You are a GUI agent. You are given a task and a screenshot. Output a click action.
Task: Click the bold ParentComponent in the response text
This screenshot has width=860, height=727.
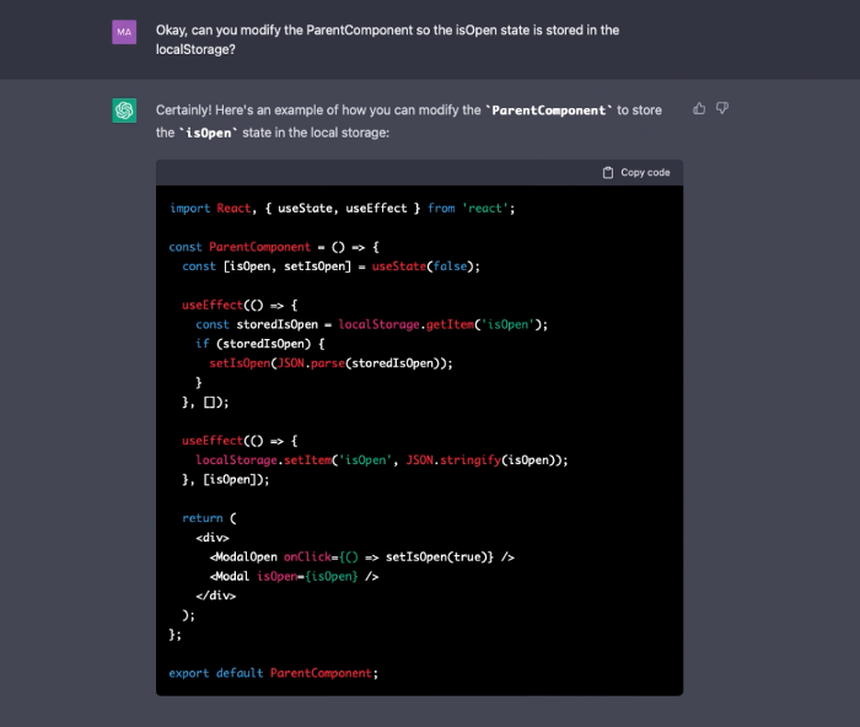549,110
